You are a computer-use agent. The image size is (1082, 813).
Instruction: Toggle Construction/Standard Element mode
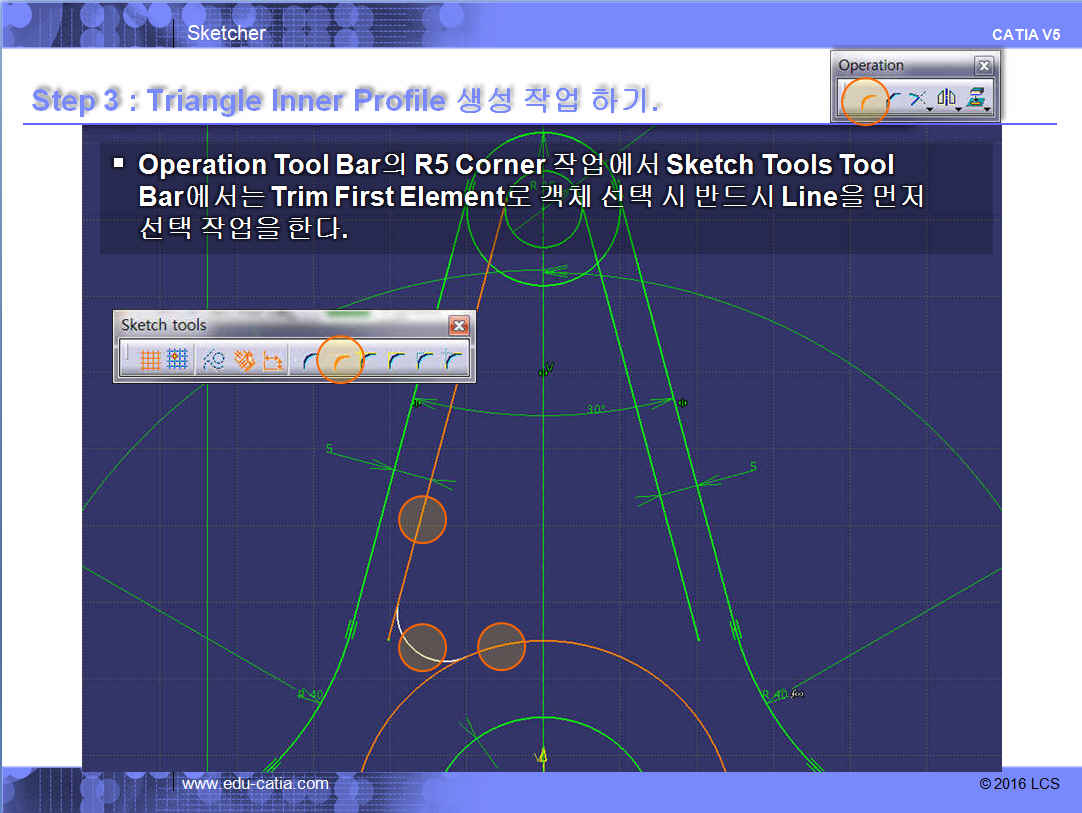(x=213, y=361)
